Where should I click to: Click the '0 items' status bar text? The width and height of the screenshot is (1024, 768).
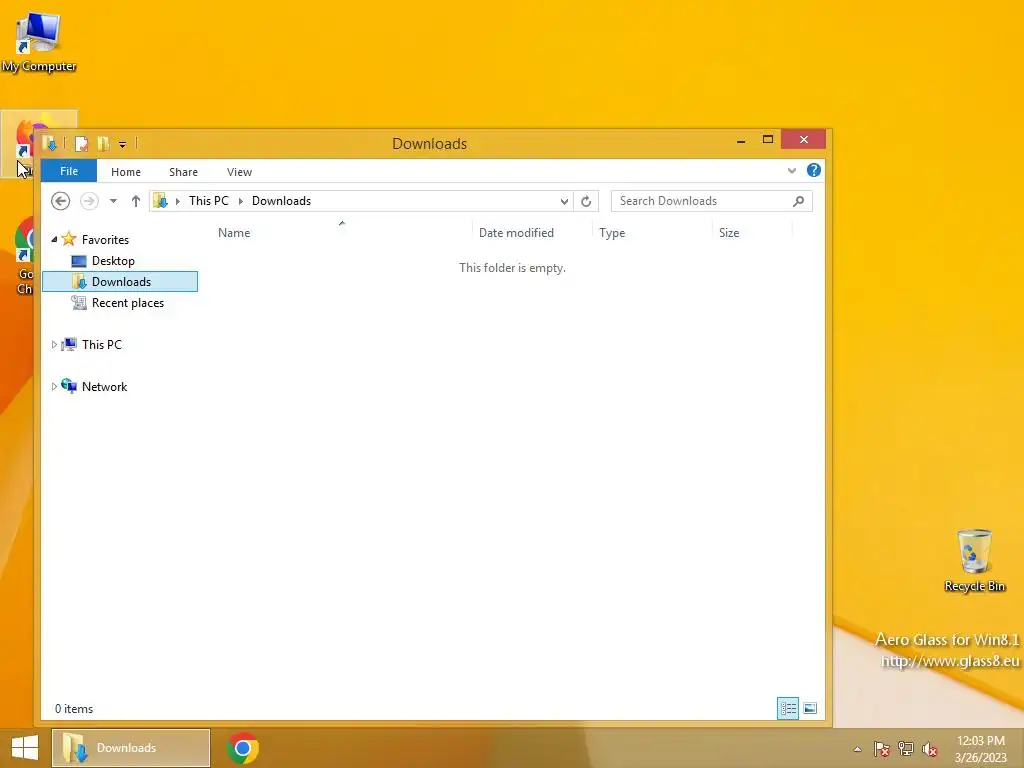click(x=74, y=709)
